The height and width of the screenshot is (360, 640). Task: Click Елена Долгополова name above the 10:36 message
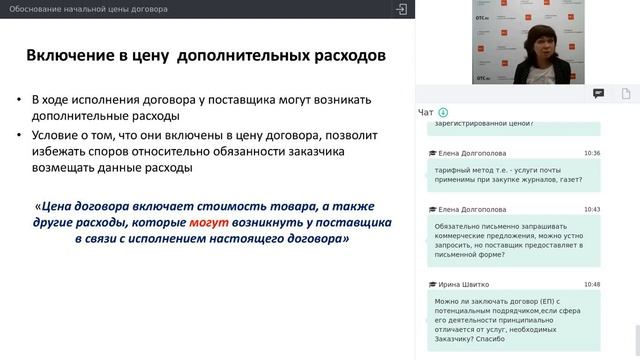pyautogui.click(x=472, y=153)
